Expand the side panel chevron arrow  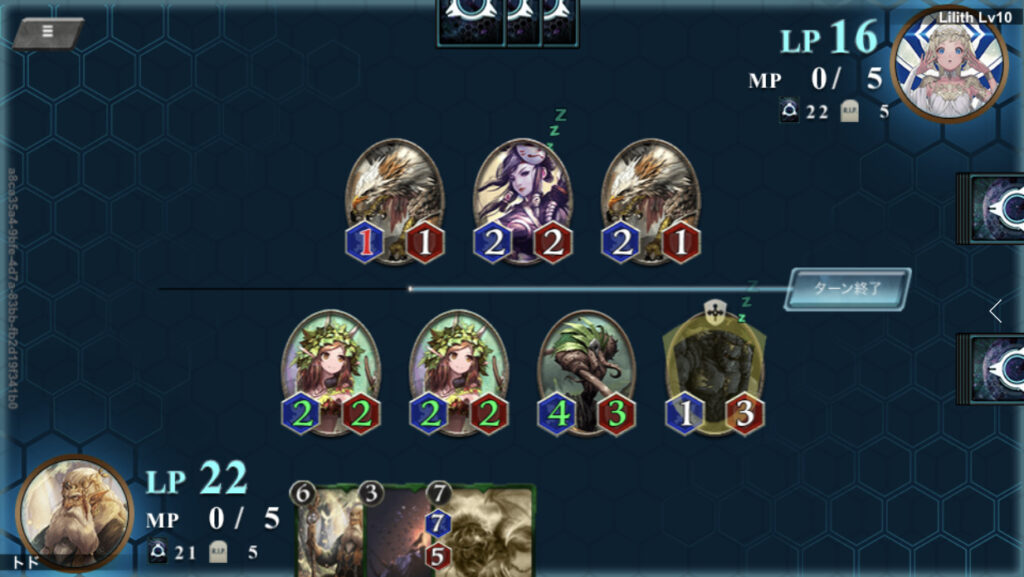pos(995,311)
